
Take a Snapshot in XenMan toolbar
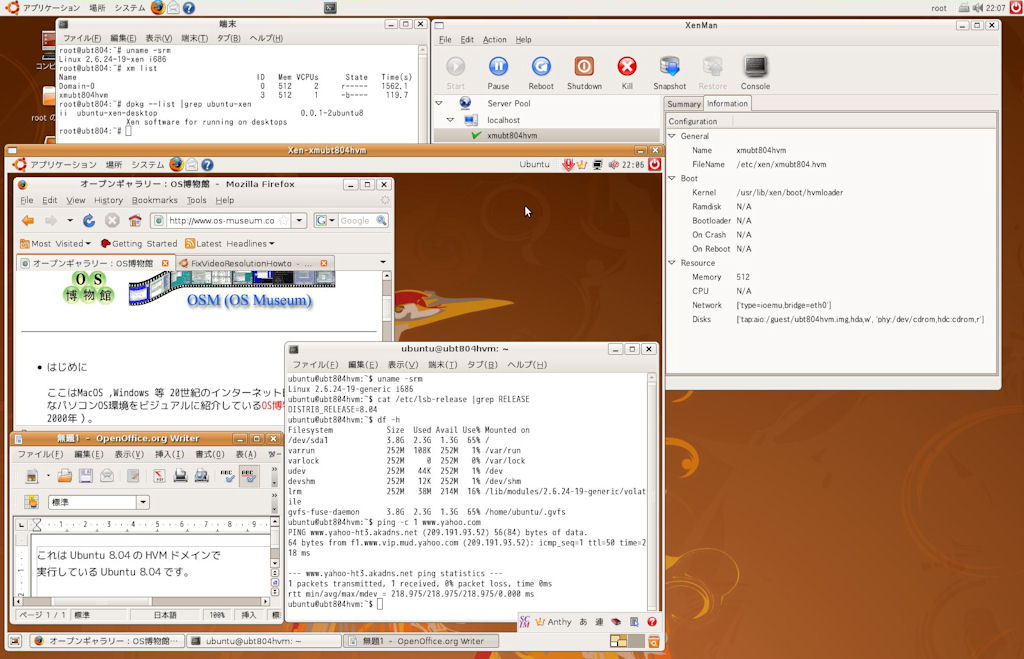click(x=669, y=67)
